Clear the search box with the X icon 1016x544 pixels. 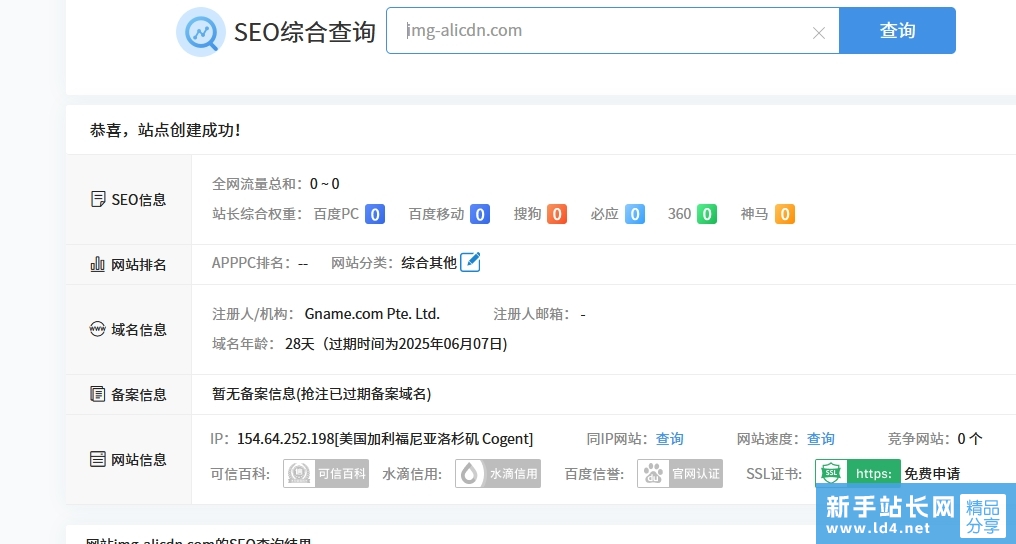(818, 33)
